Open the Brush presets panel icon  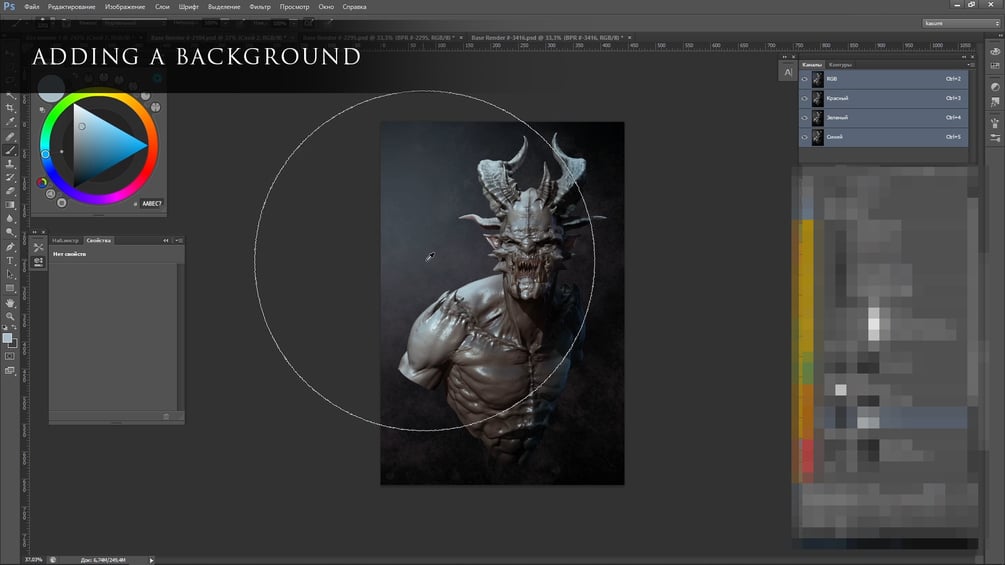coord(995,123)
